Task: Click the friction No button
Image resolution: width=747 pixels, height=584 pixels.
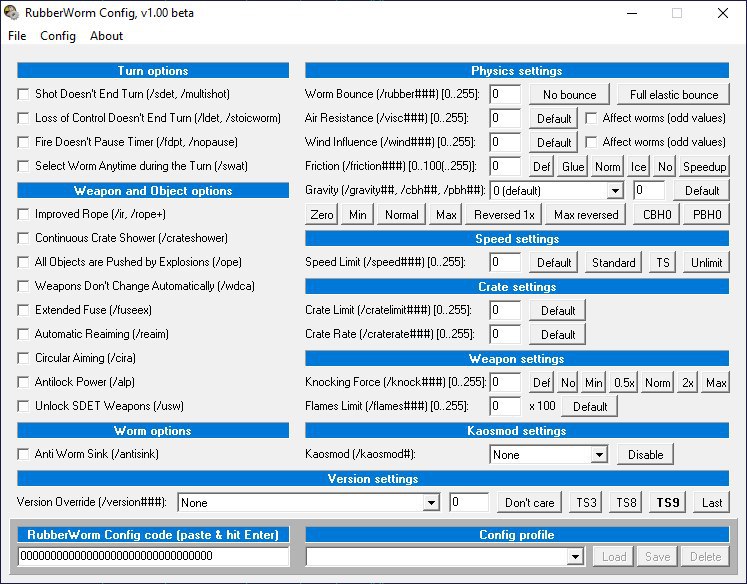Action: [665, 166]
